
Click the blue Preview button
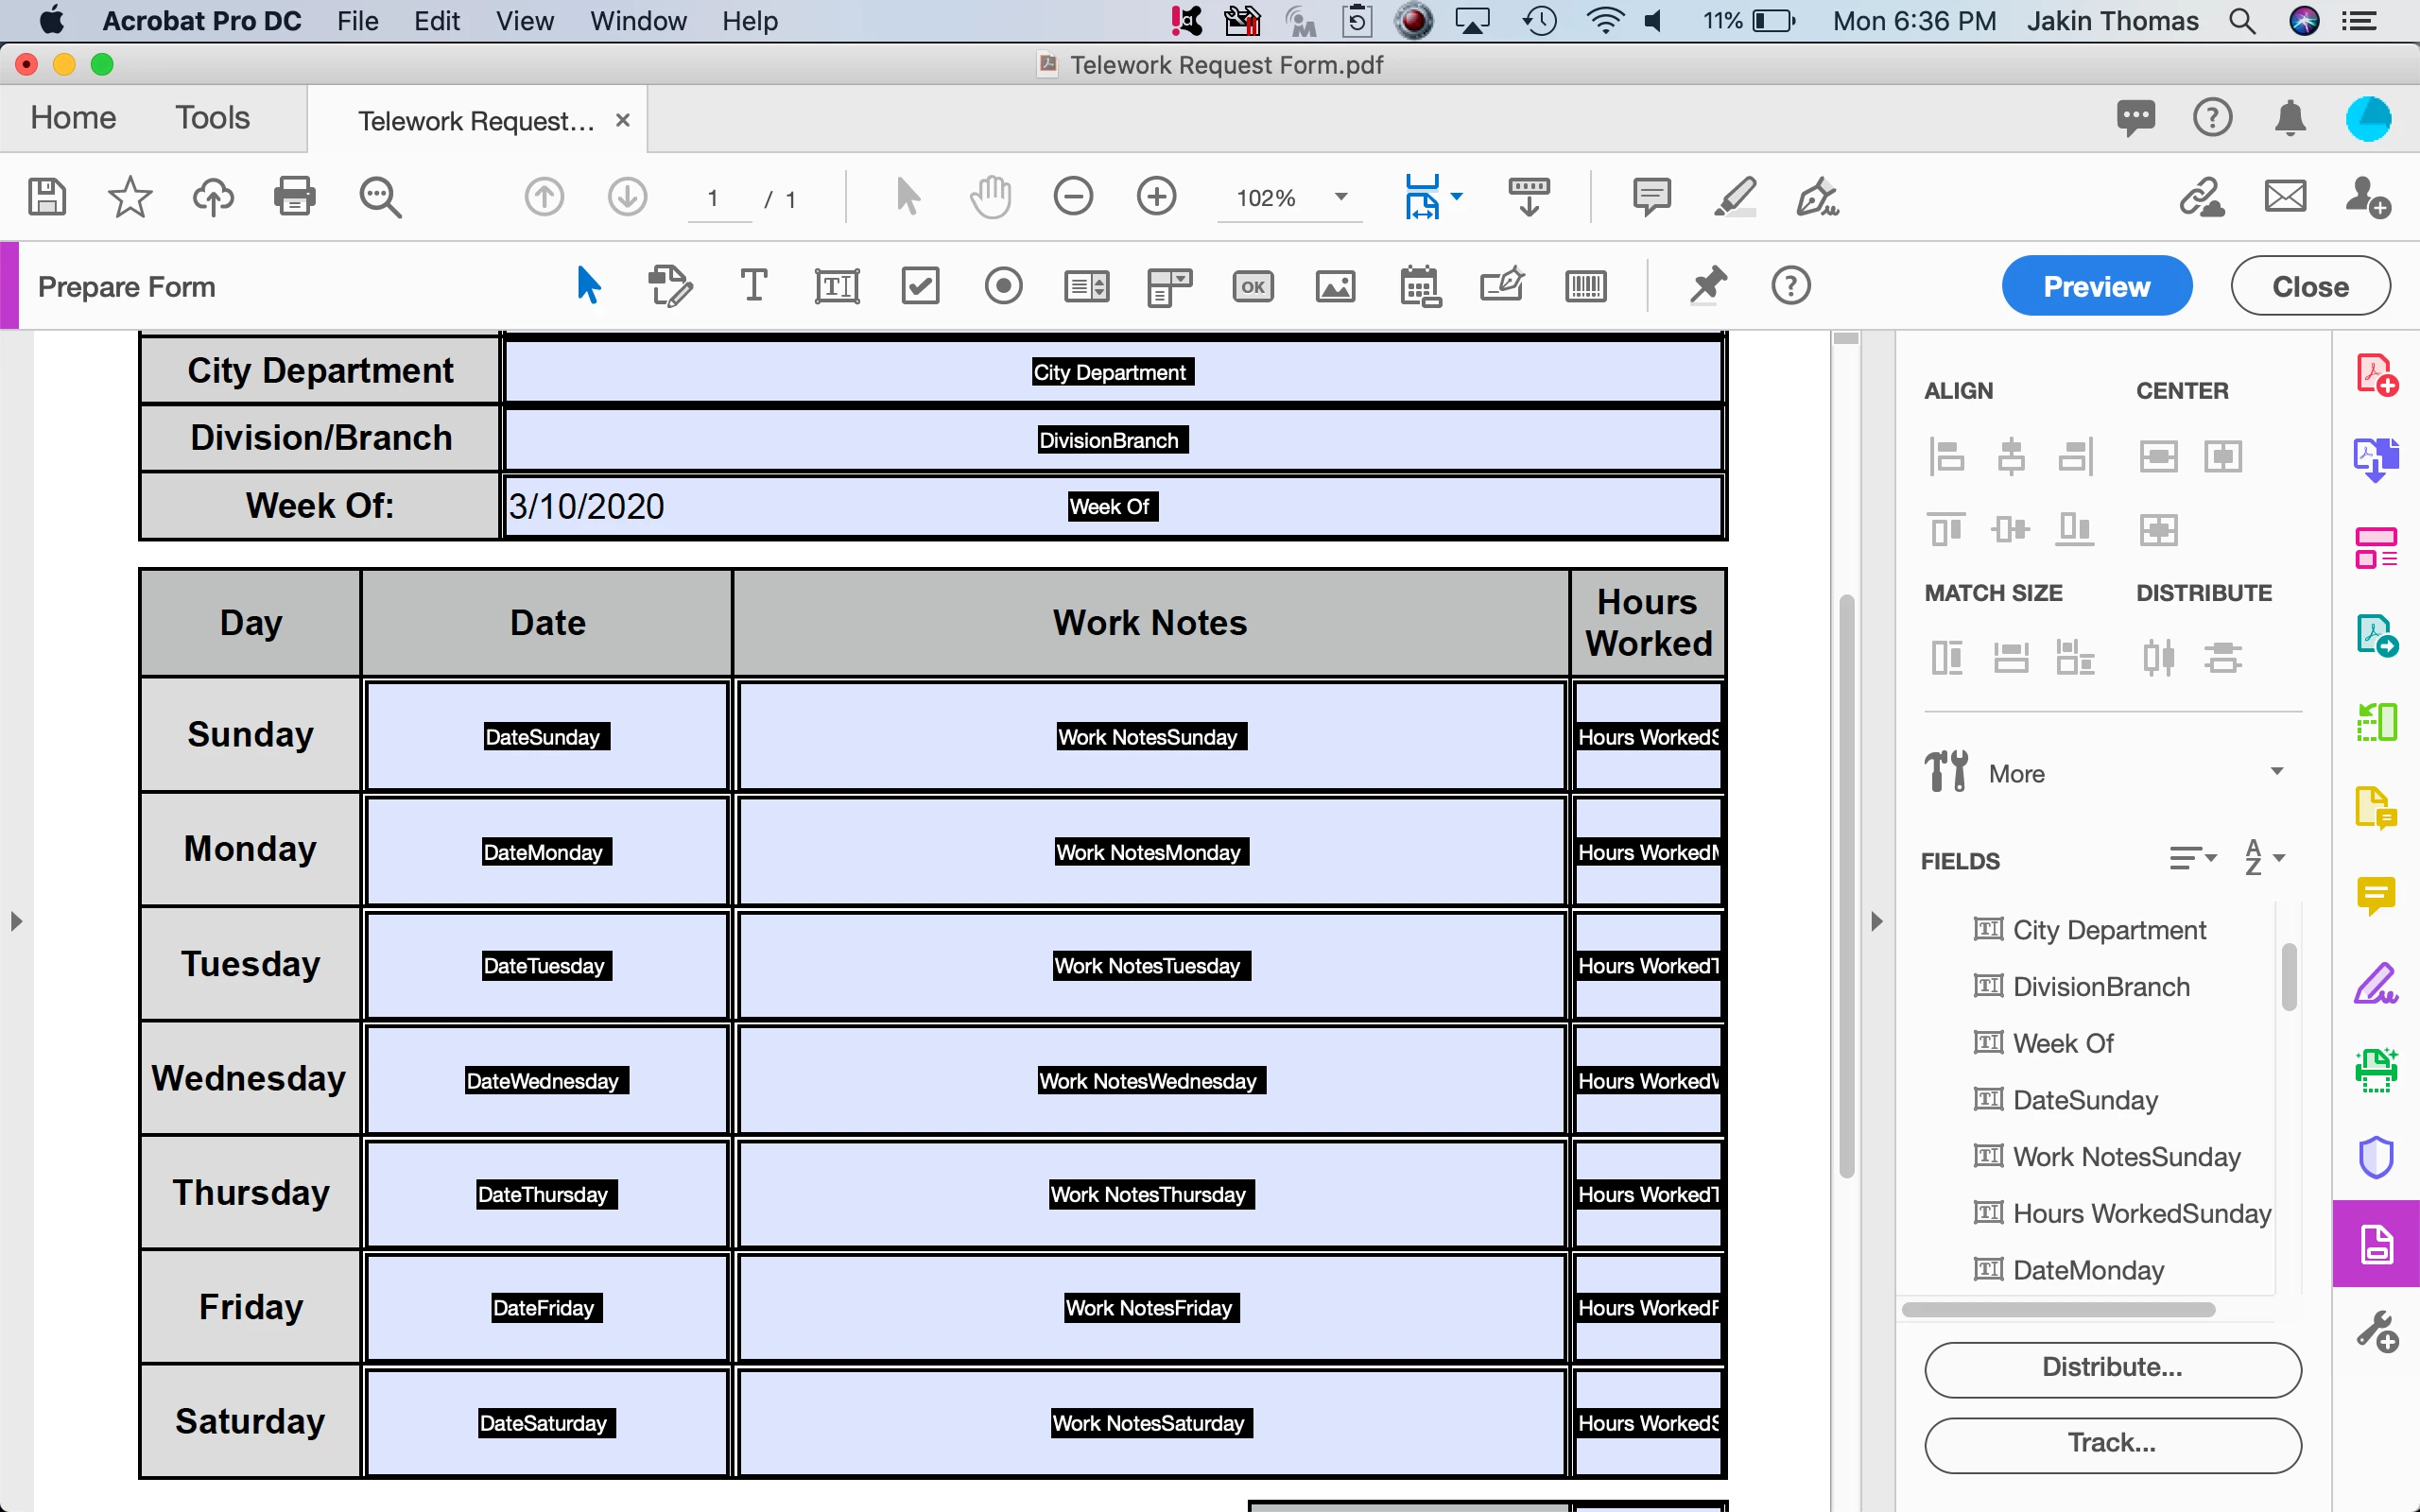2096,287
